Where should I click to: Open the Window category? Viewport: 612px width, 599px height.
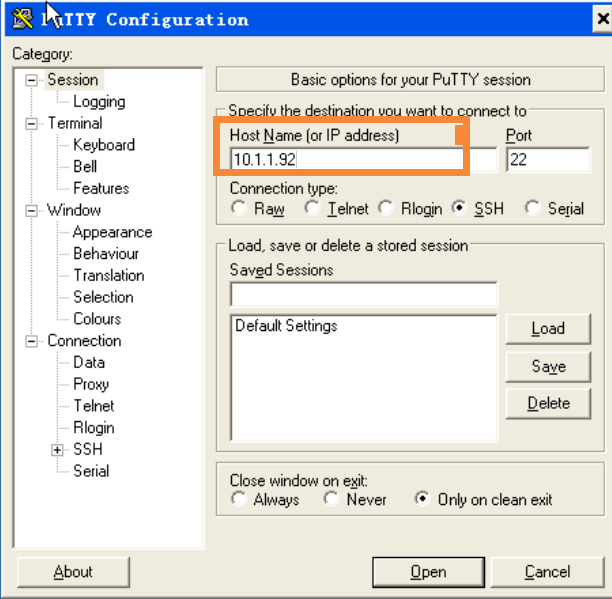click(74, 210)
